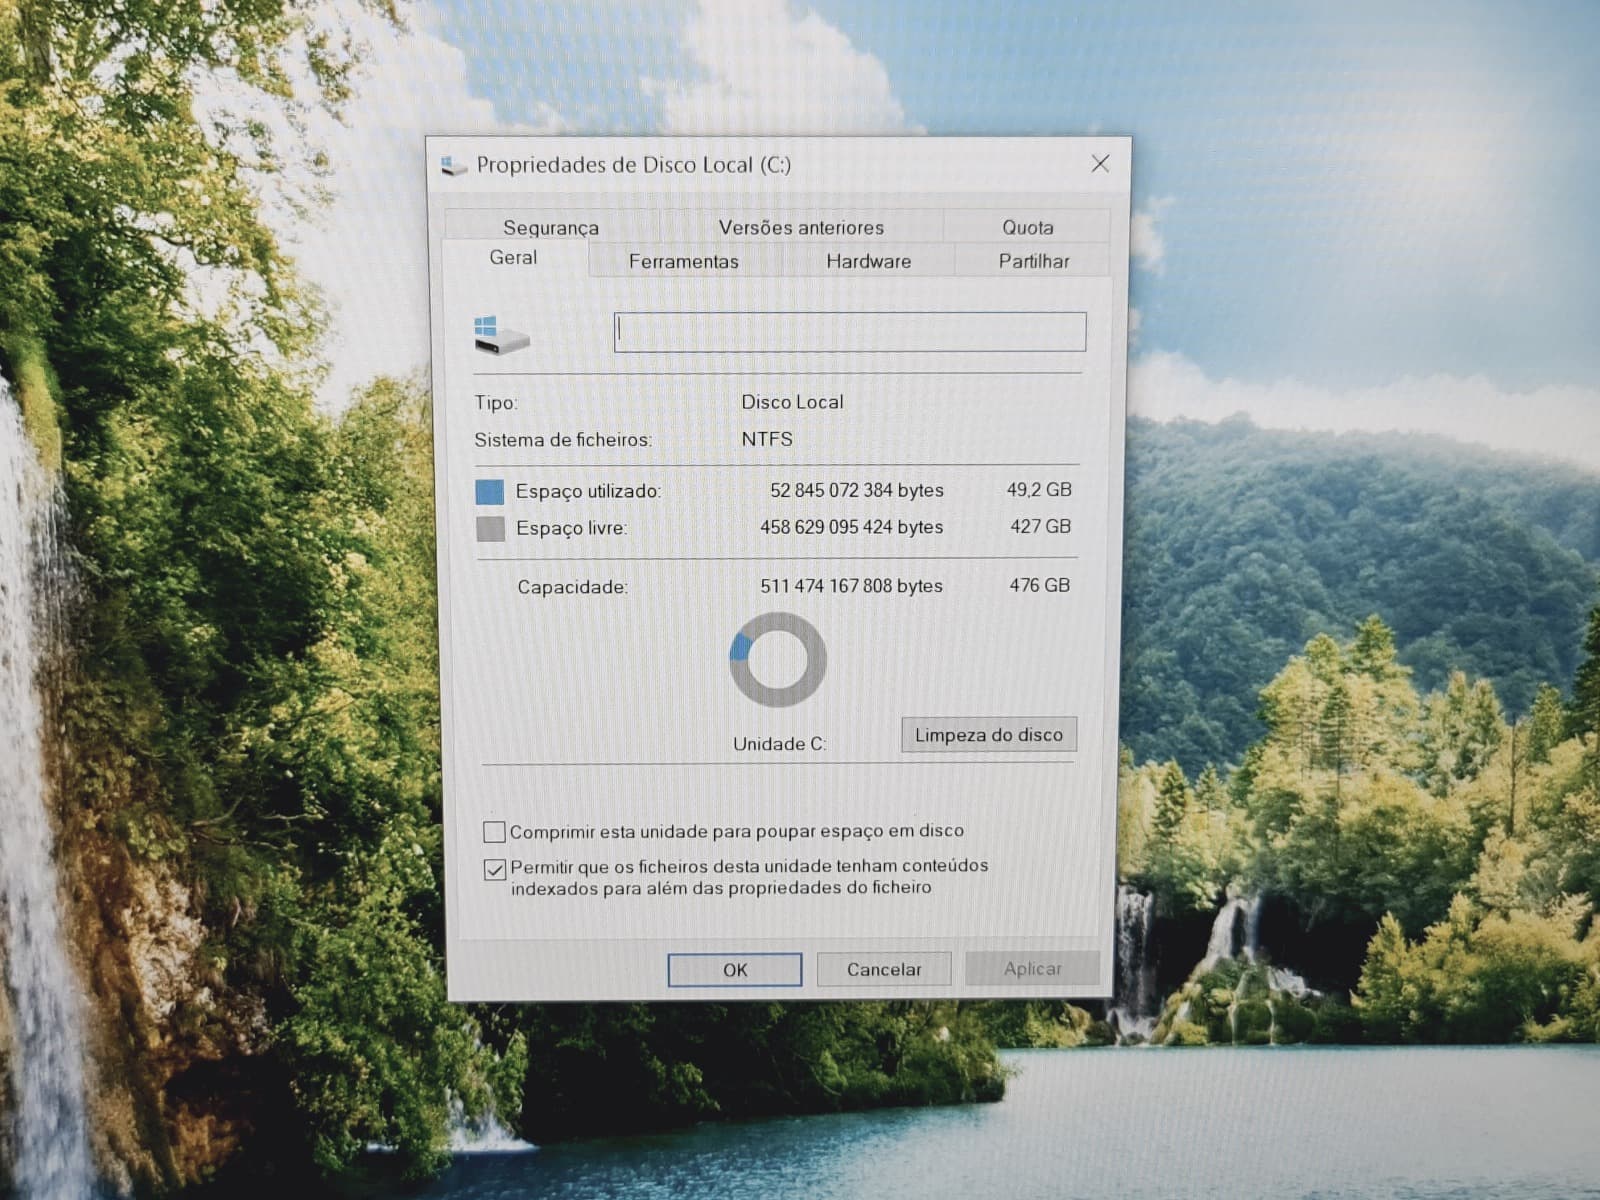Click the Tipo: label
The height and width of the screenshot is (1200, 1600).
496,403
